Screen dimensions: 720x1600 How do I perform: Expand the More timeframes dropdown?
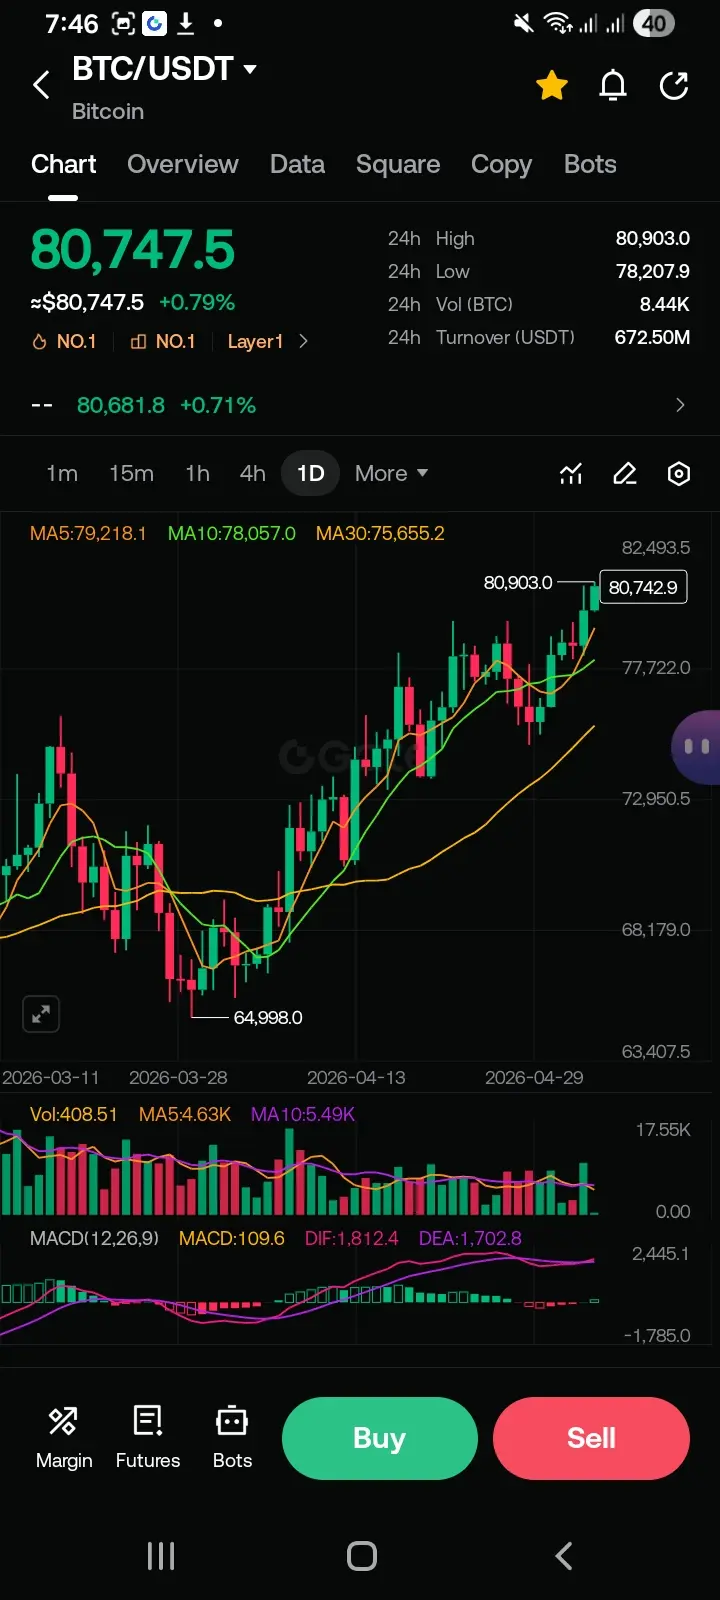click(x=391, y=473)
